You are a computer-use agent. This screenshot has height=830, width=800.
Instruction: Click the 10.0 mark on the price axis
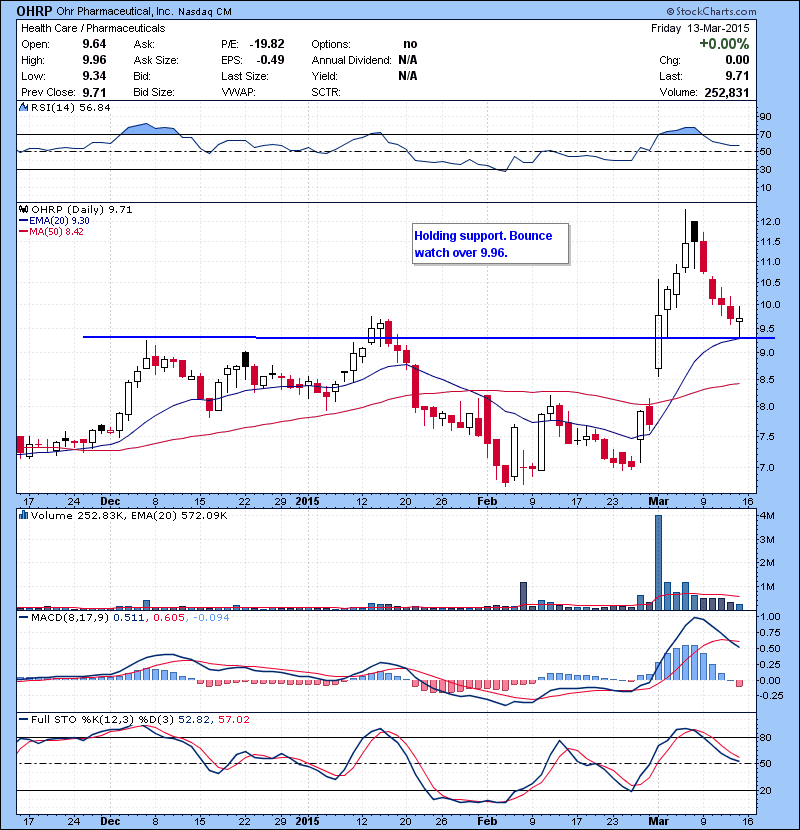pos(770,304)
